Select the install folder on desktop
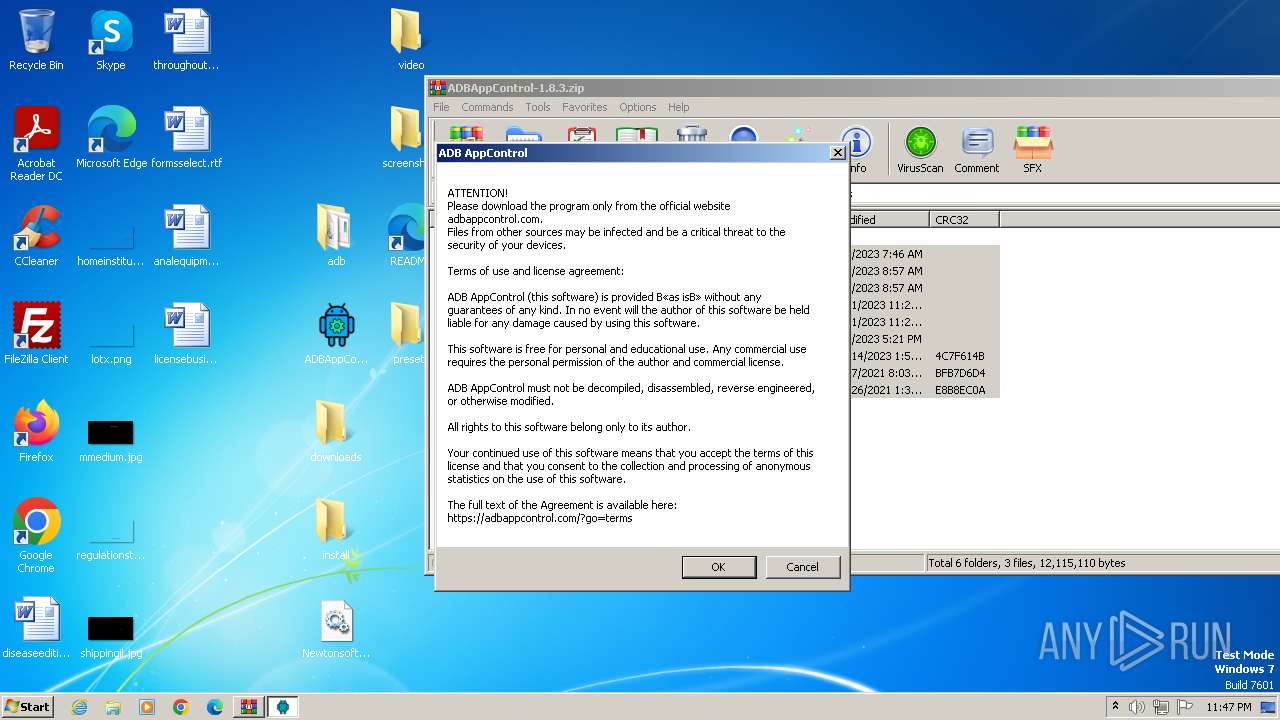 tap(336, 530)
